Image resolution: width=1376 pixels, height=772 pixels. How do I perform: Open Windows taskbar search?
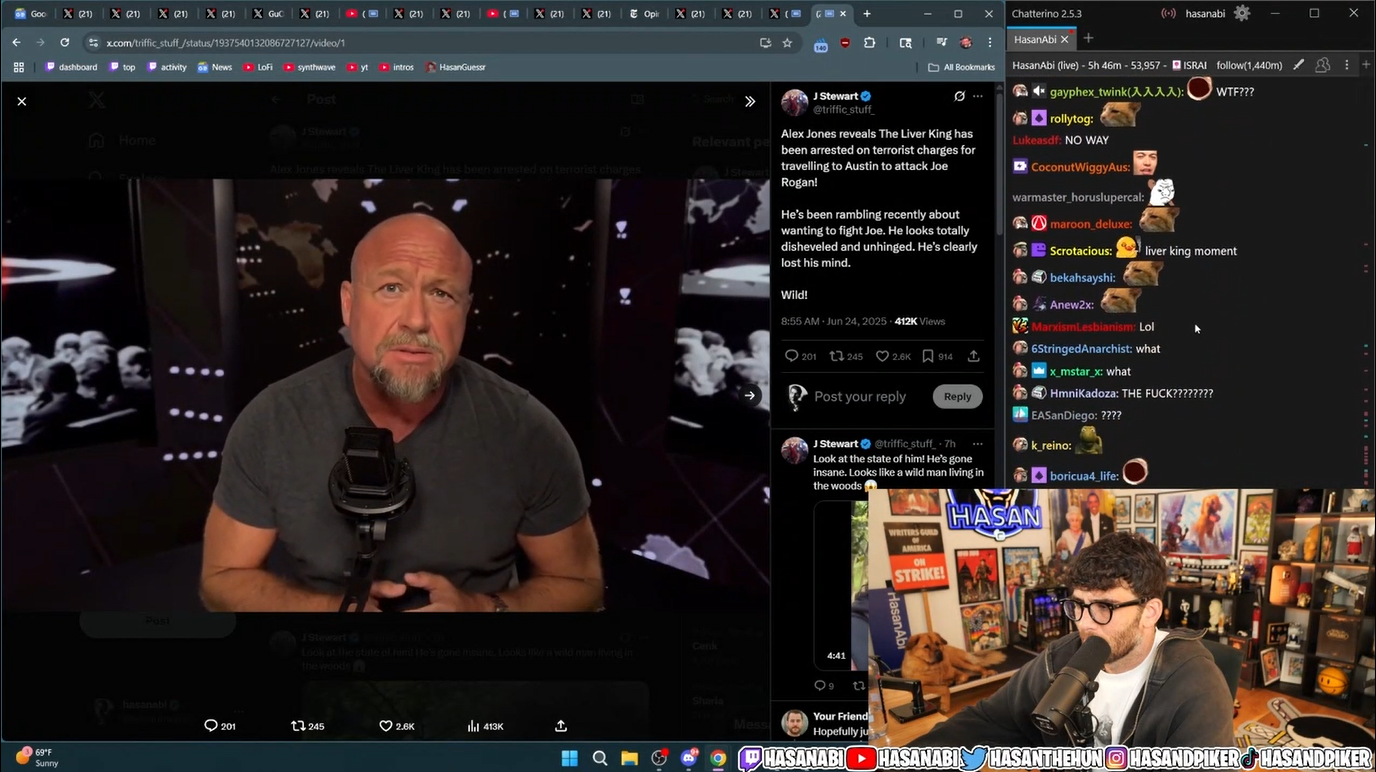600,758
